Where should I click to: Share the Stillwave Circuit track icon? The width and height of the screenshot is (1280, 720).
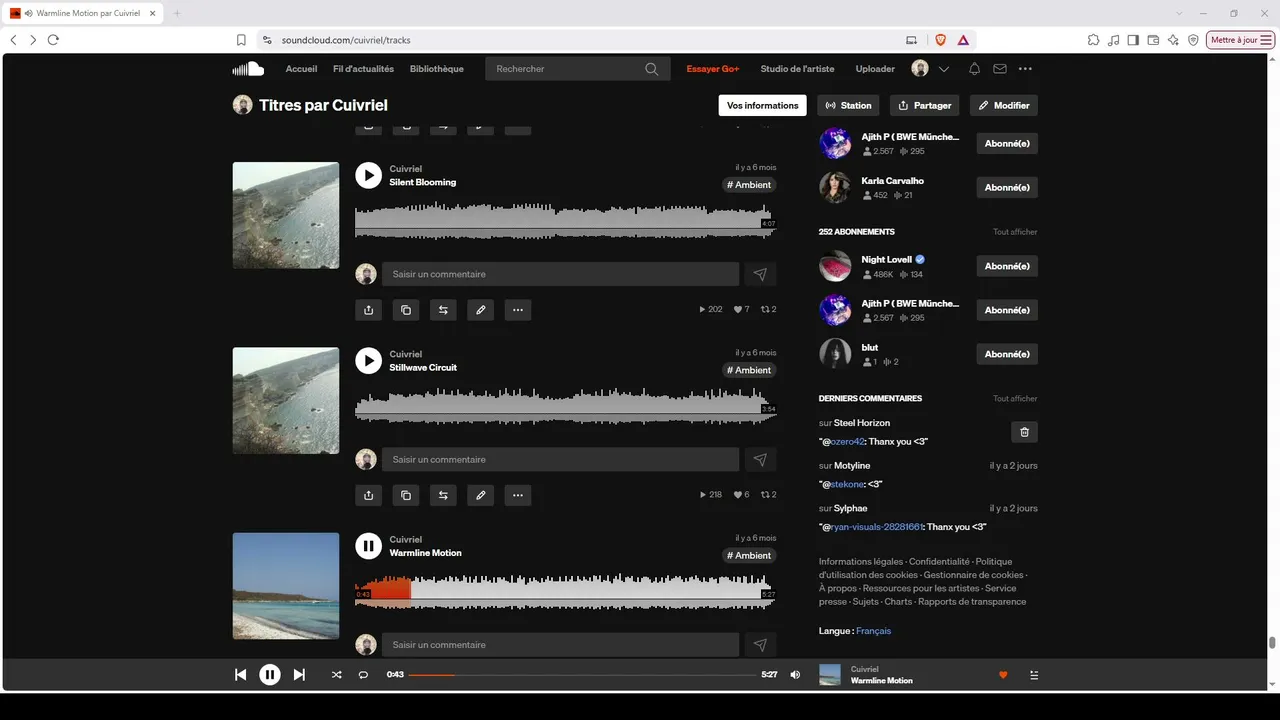pyautogui.click(x=368, y=495)
